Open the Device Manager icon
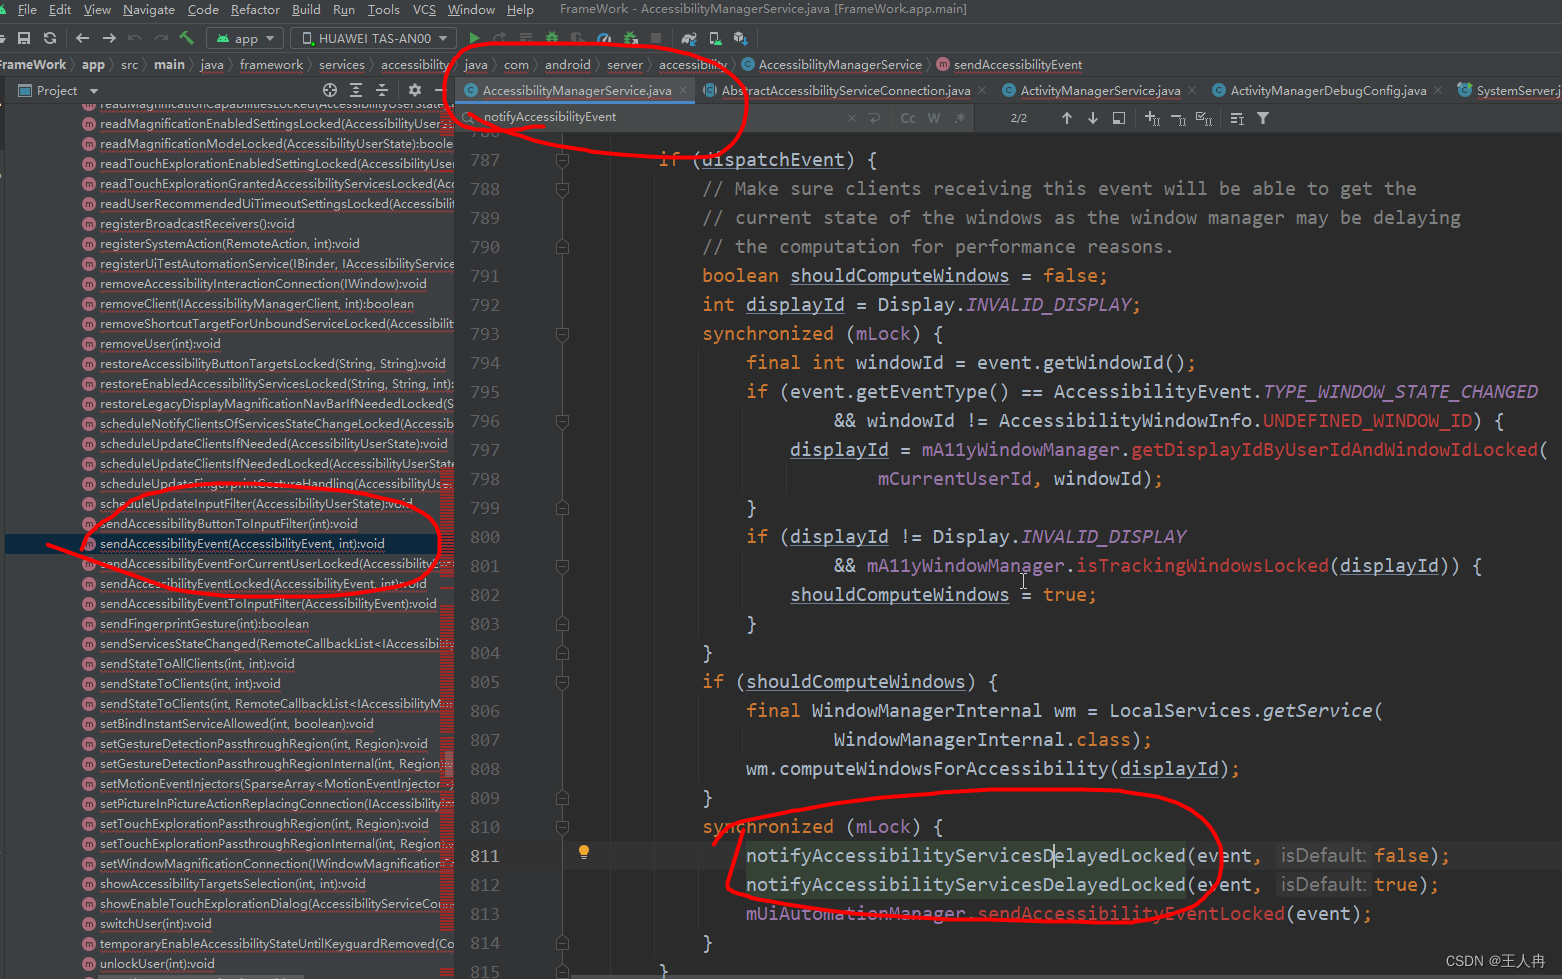 715,38
